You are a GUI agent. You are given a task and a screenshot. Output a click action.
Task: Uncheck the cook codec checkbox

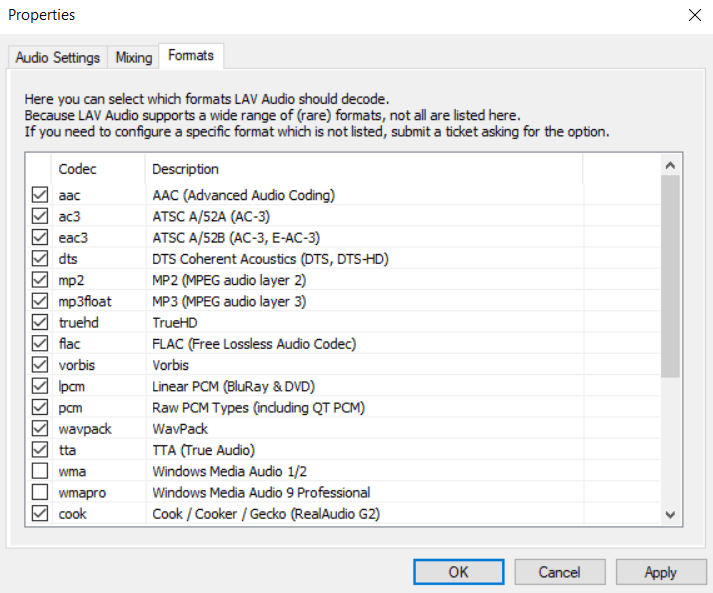pyautogui.click(x=40, y=513)
